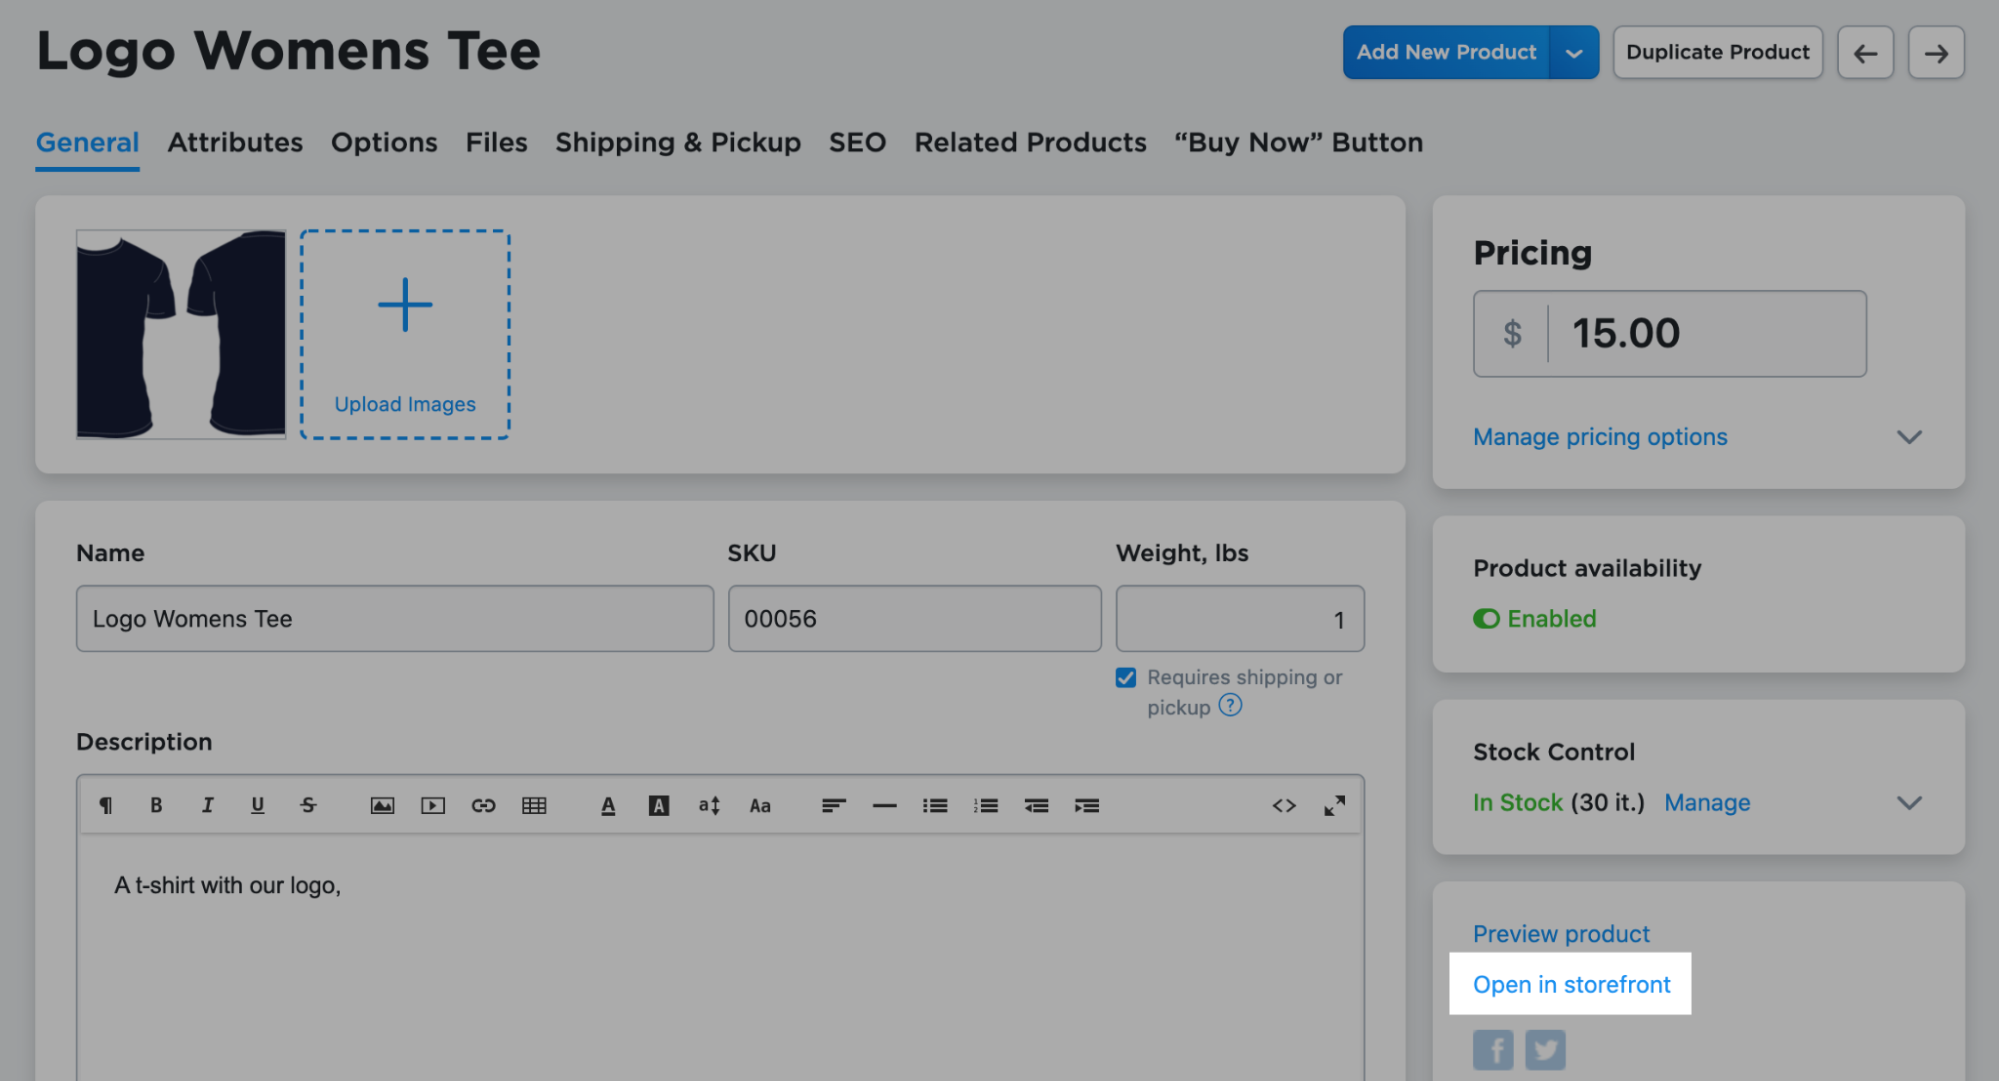This screenshot has width=1999, height=1081.
Task: Expand the Stock Control section chevron
Action: (x=1909, y=803)
